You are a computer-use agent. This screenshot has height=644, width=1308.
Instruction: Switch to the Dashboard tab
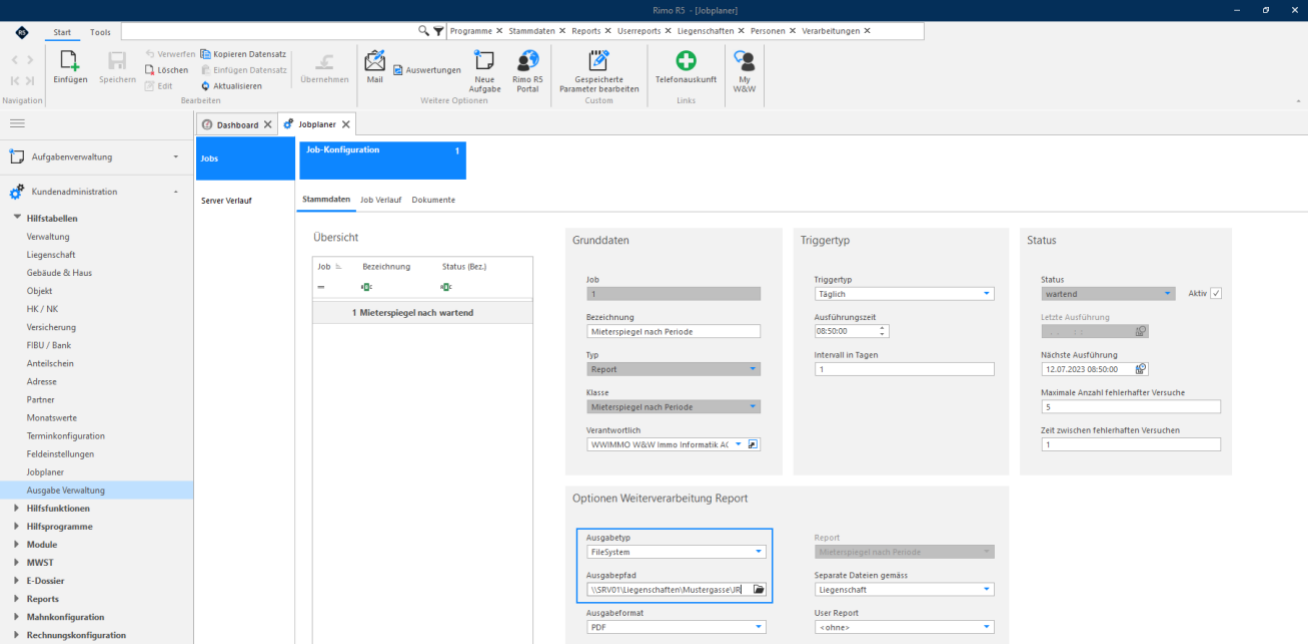click(237, 125)
